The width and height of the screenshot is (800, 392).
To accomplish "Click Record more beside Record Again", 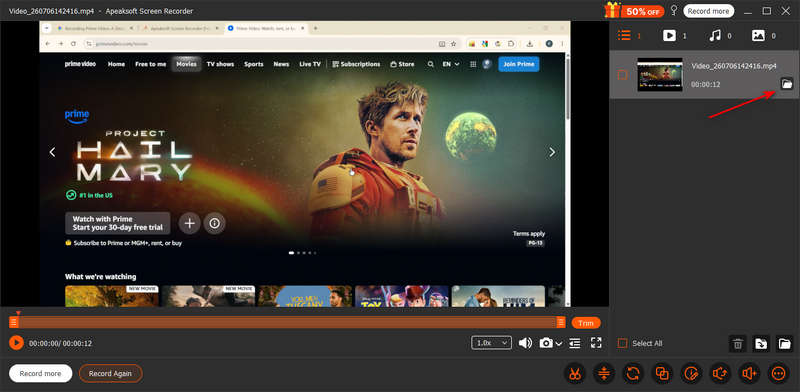I will [40, 374].
